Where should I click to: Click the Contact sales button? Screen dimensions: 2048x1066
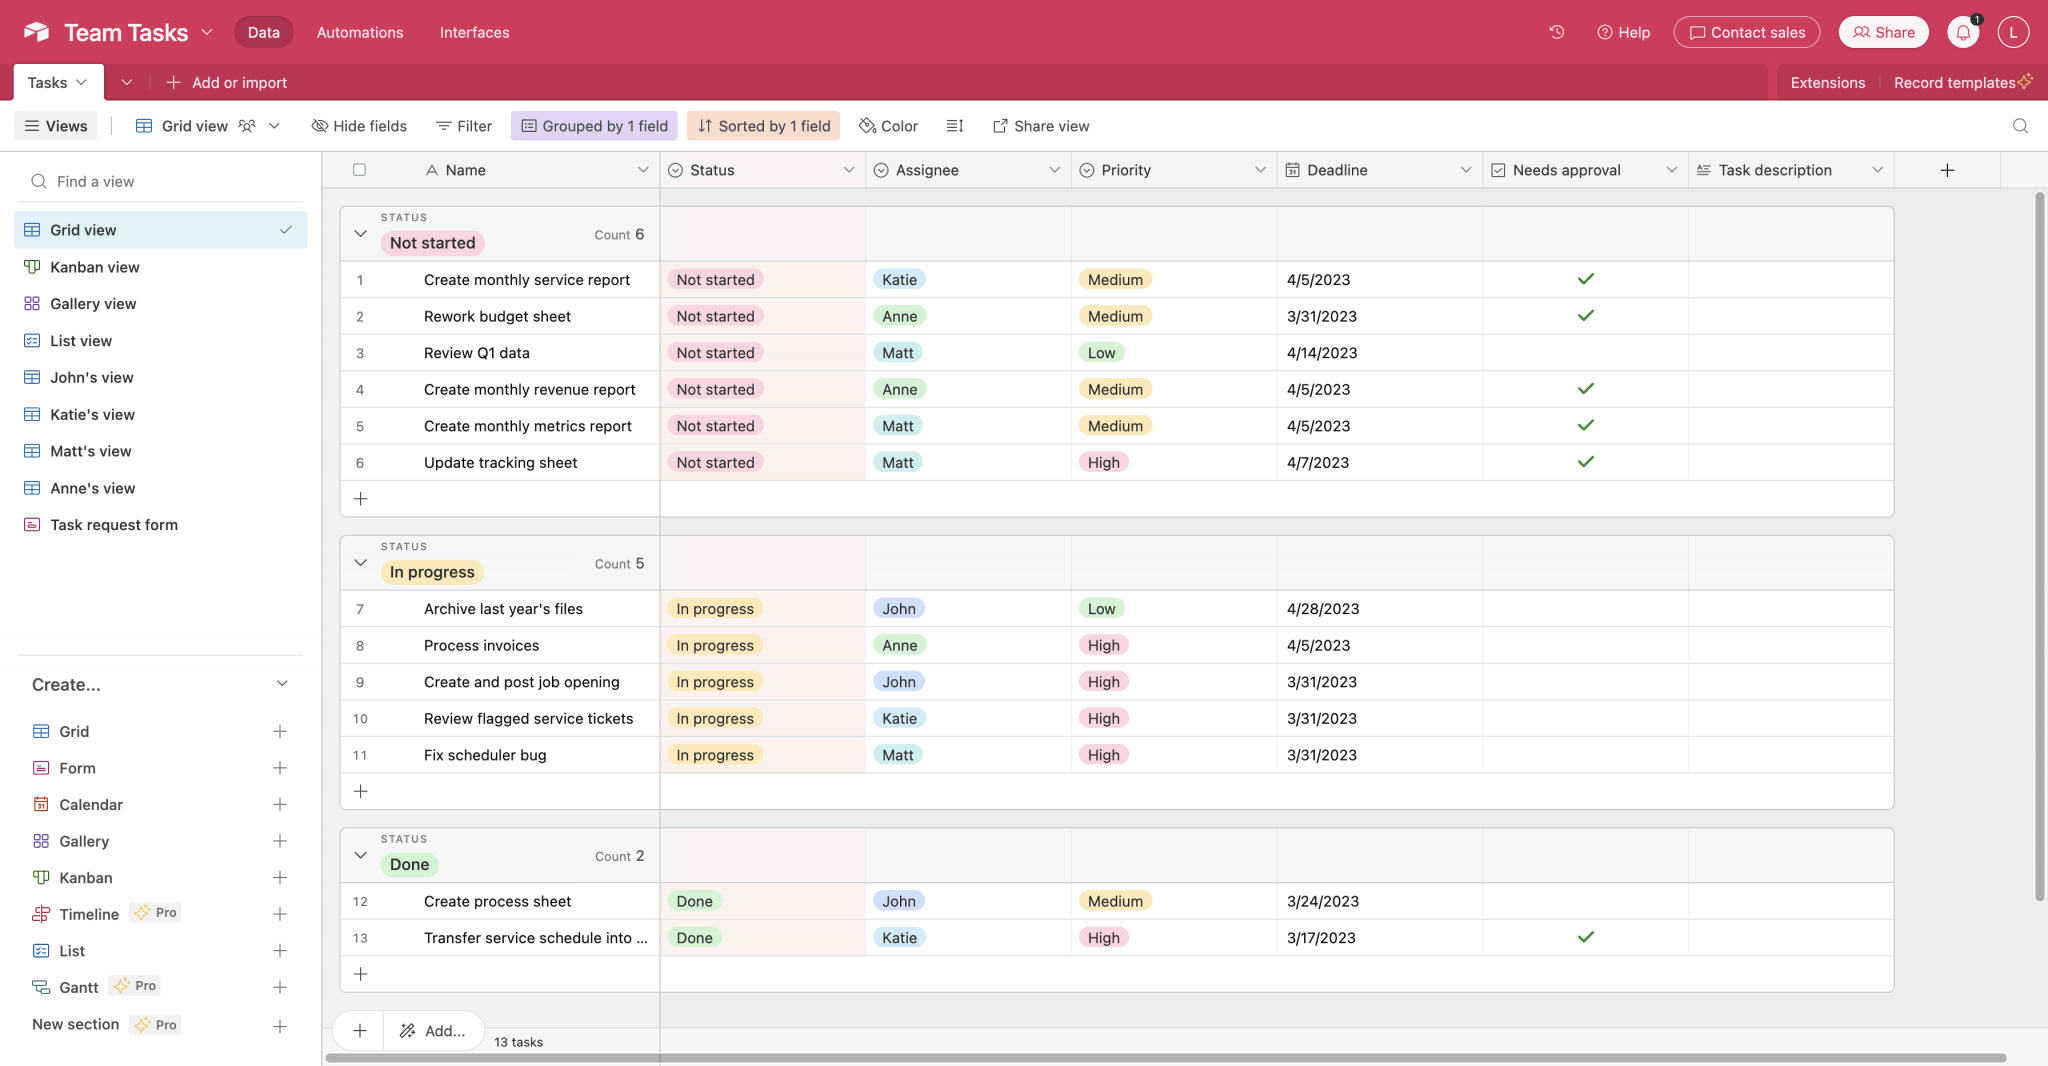[x=1746, y=31]
